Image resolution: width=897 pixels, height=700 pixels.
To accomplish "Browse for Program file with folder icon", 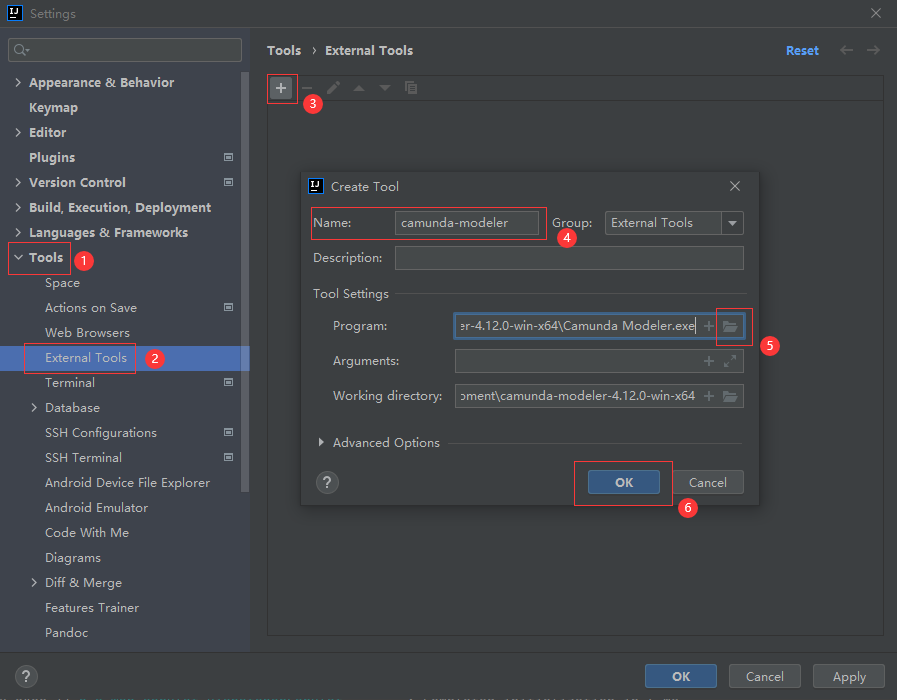I will (730, 326).
